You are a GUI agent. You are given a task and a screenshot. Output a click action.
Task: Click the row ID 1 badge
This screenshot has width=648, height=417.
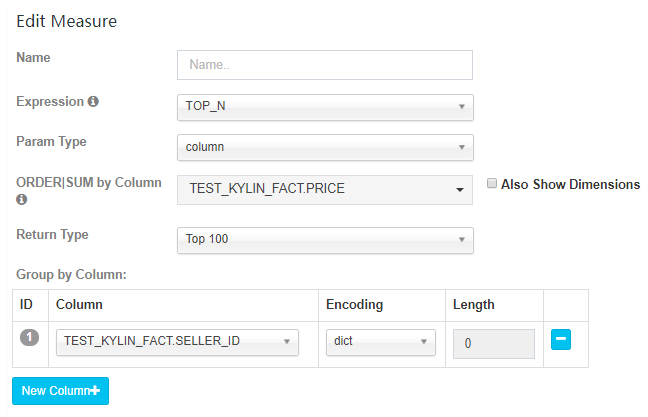coord(29,338)
